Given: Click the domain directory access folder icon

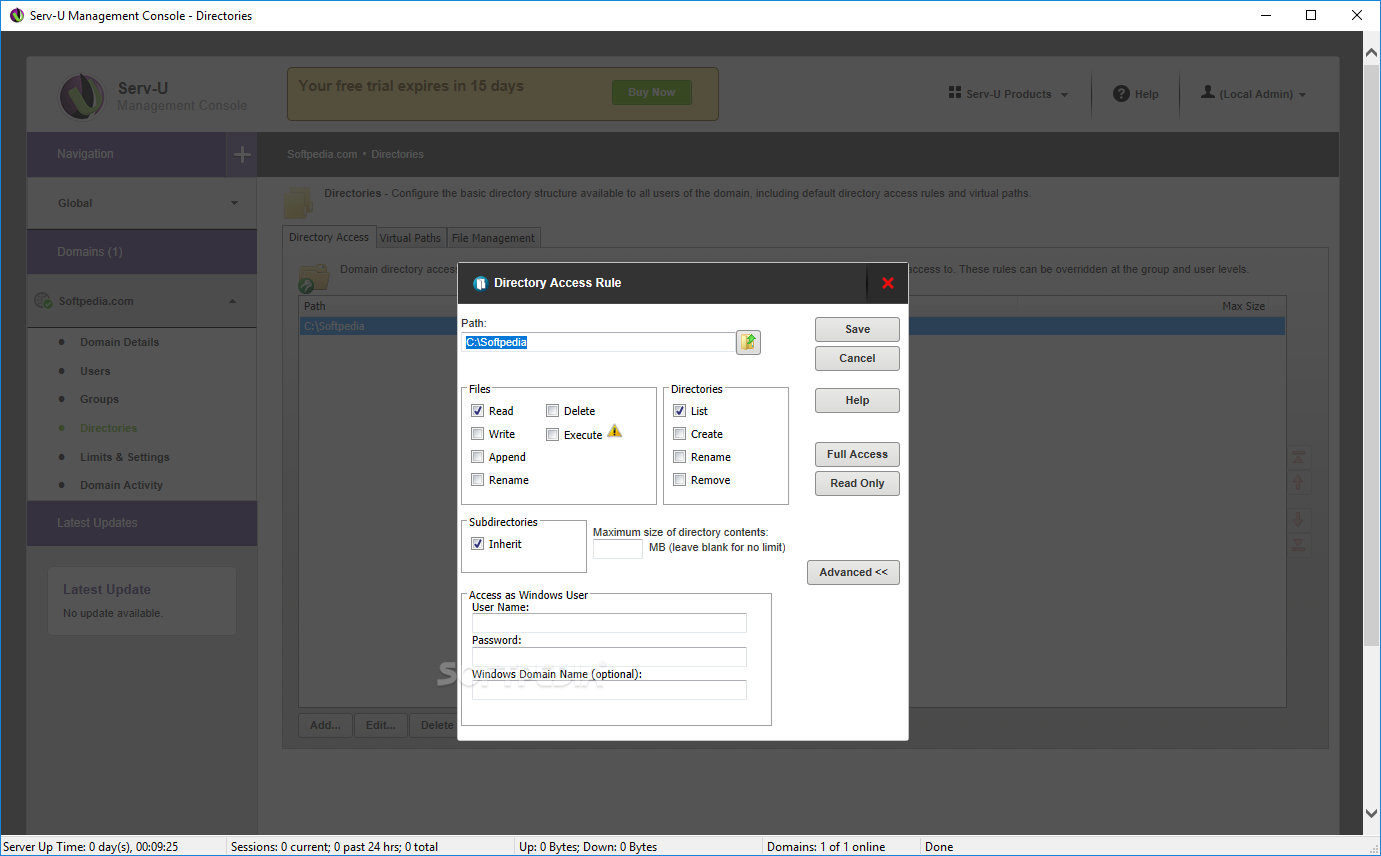Looking at the screenshot, I should point(314,276).
